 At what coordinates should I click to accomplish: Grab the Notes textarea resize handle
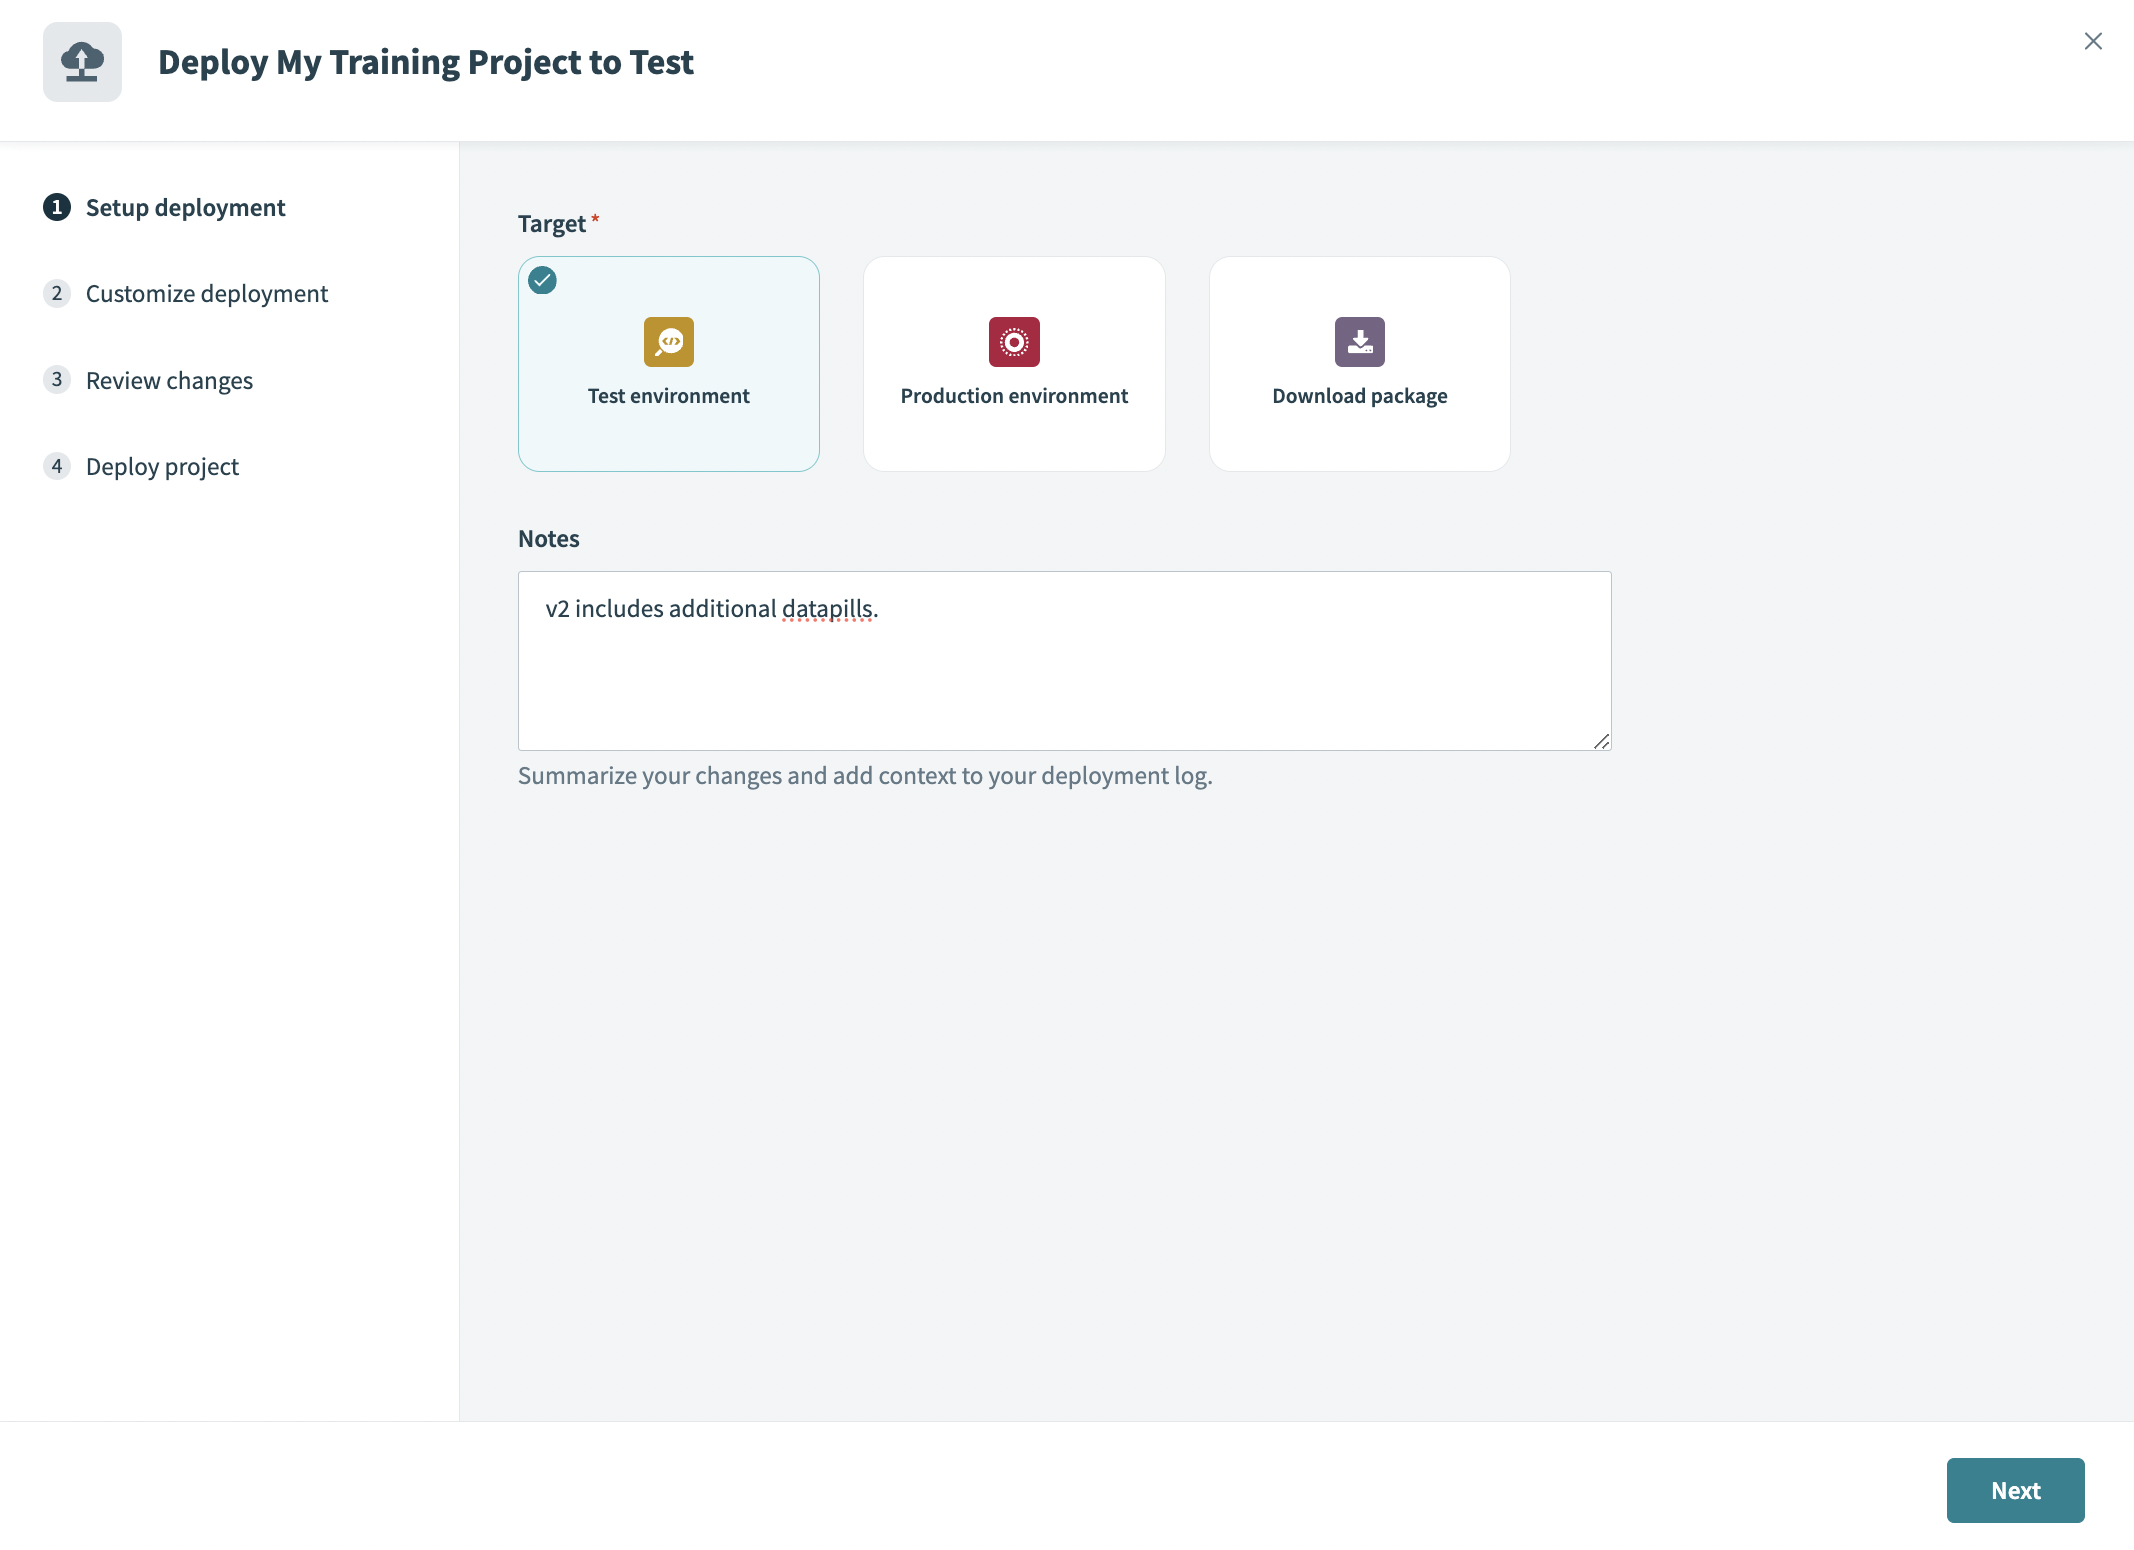pos(1601,741)
